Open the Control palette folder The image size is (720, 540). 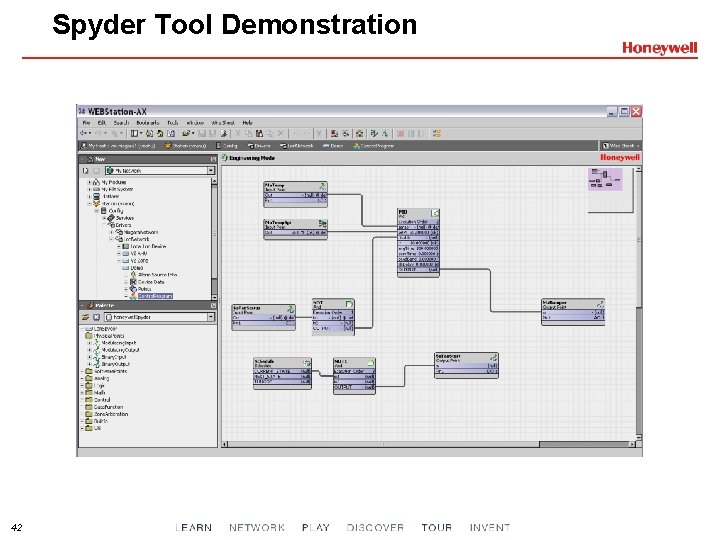(x=102, y=400)
